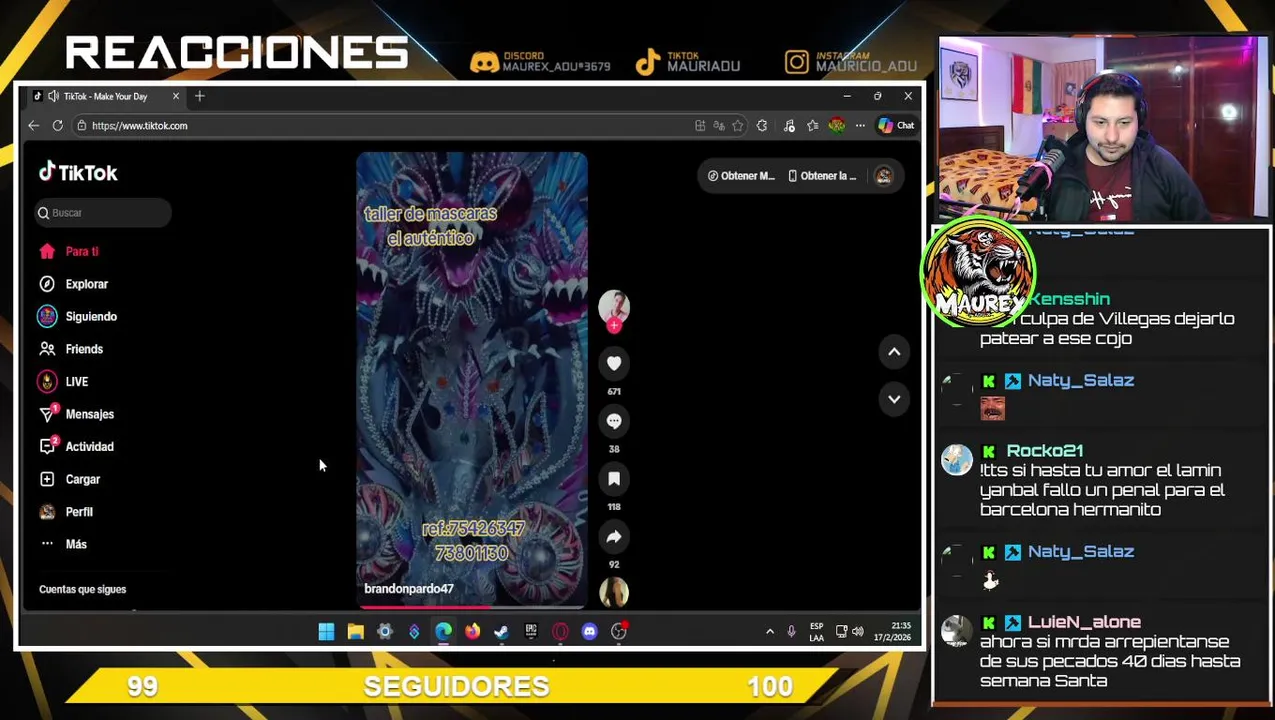Viewport: 1275px width, 720px height.
Task: Click the Buscar search field
Action: (102, 212)
